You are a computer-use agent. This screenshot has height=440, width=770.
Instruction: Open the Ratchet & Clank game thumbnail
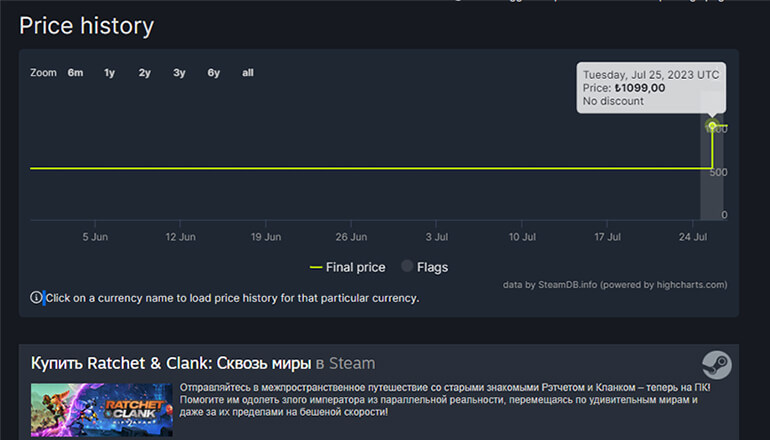[x=102, y=410]
